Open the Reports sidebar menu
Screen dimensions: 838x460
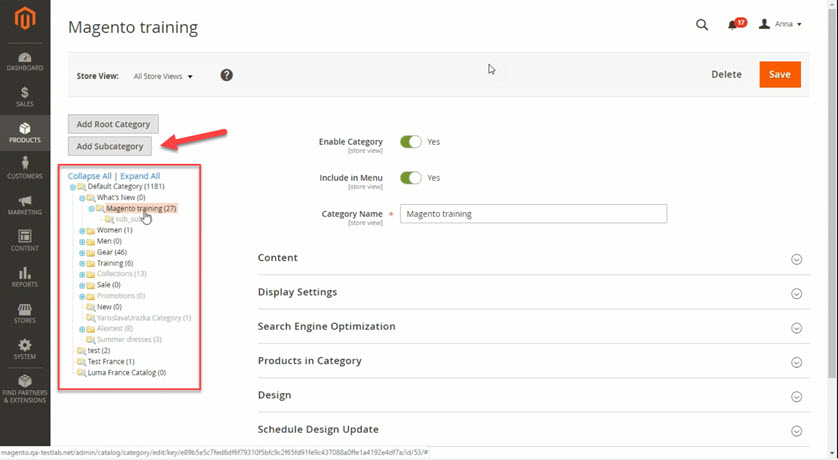coord(25,277)
